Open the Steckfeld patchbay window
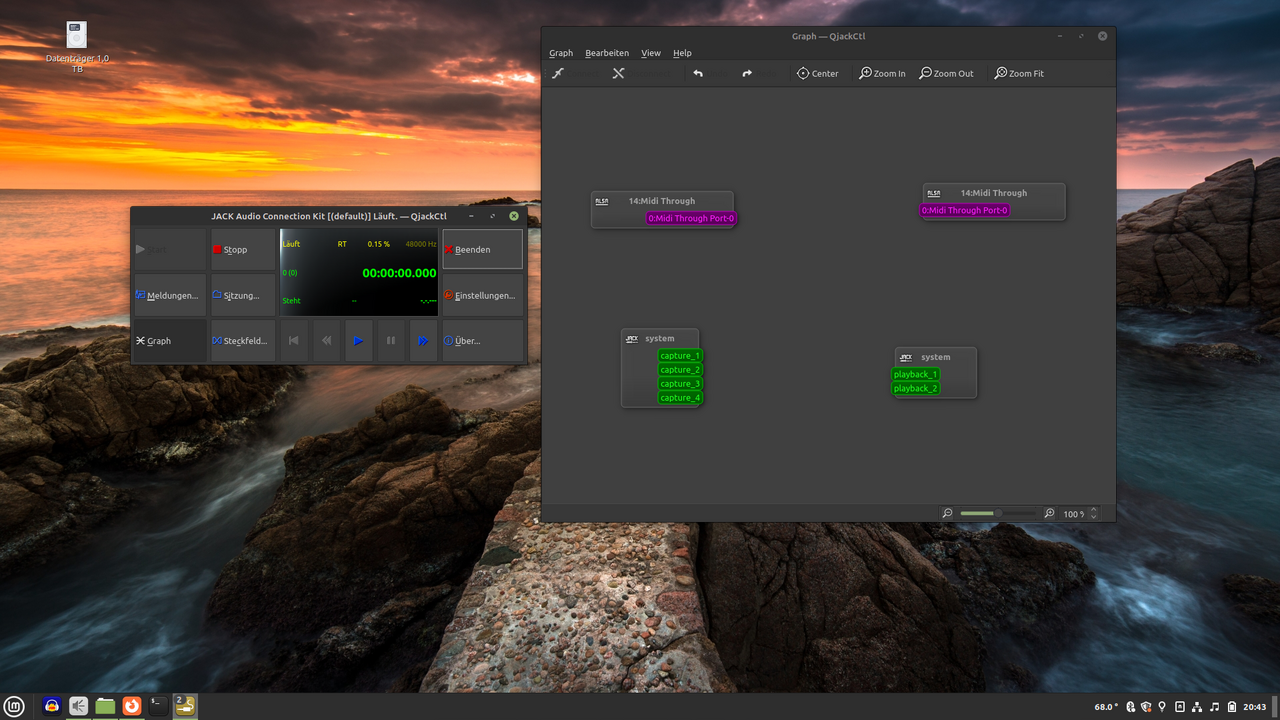The height and width of the screenshot is (720, 1280). tap(243, 341)
